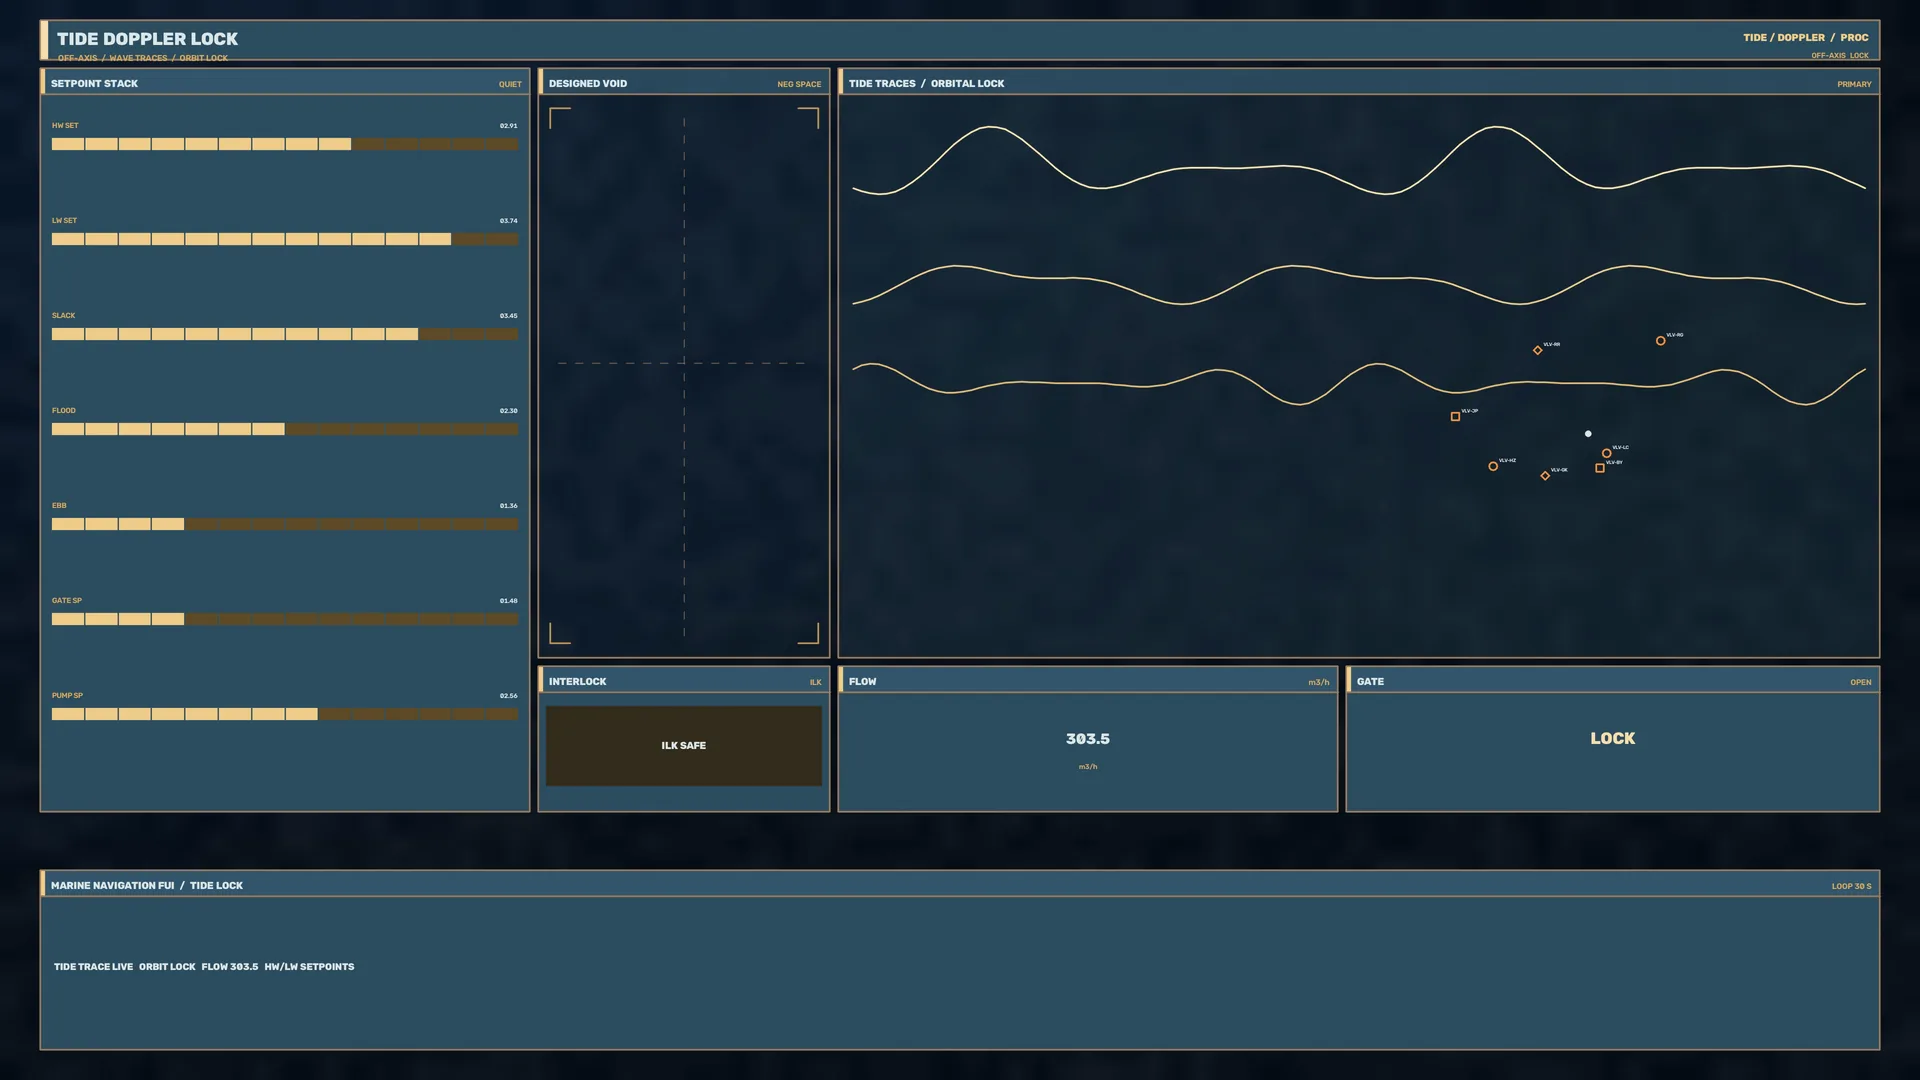Select the FLOW panel title
This screenshot has height=1080, width=1920.
tap(862, 681)
